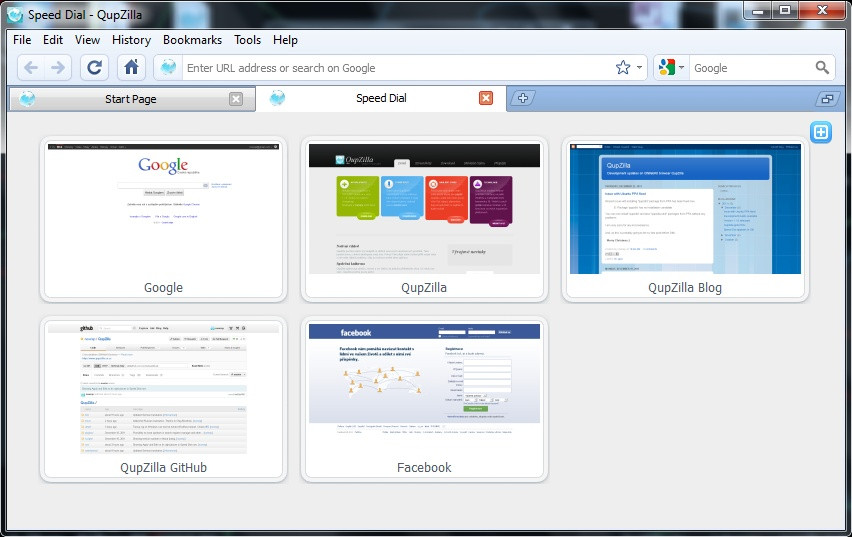
Task: Expand the search engine selection arrow
Action: click(681, 67)
